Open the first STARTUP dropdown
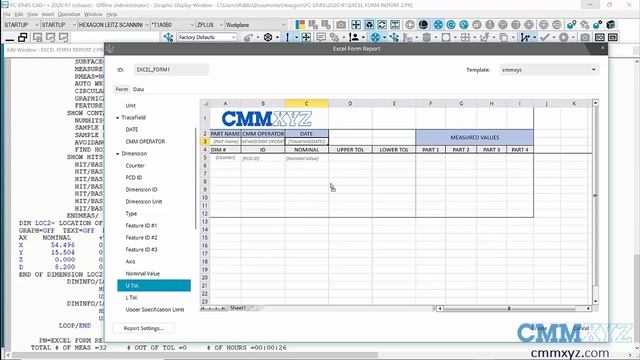This screenshot has height=360, width=640. point(36,25)
